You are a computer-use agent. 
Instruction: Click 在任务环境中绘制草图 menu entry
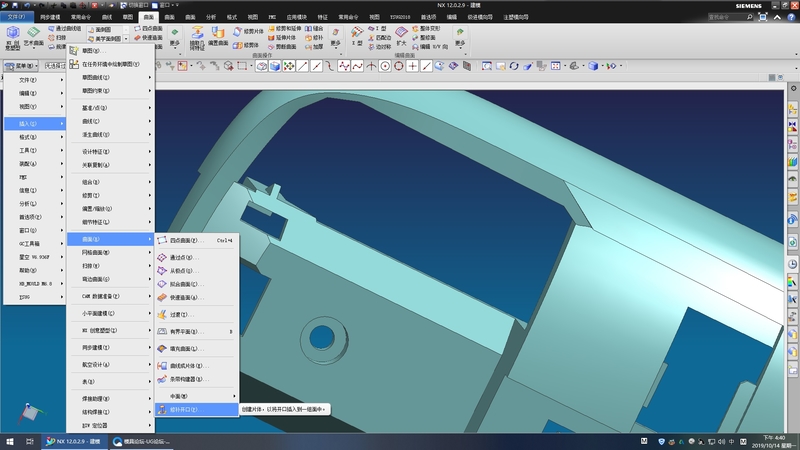click(x=110, y=63)
